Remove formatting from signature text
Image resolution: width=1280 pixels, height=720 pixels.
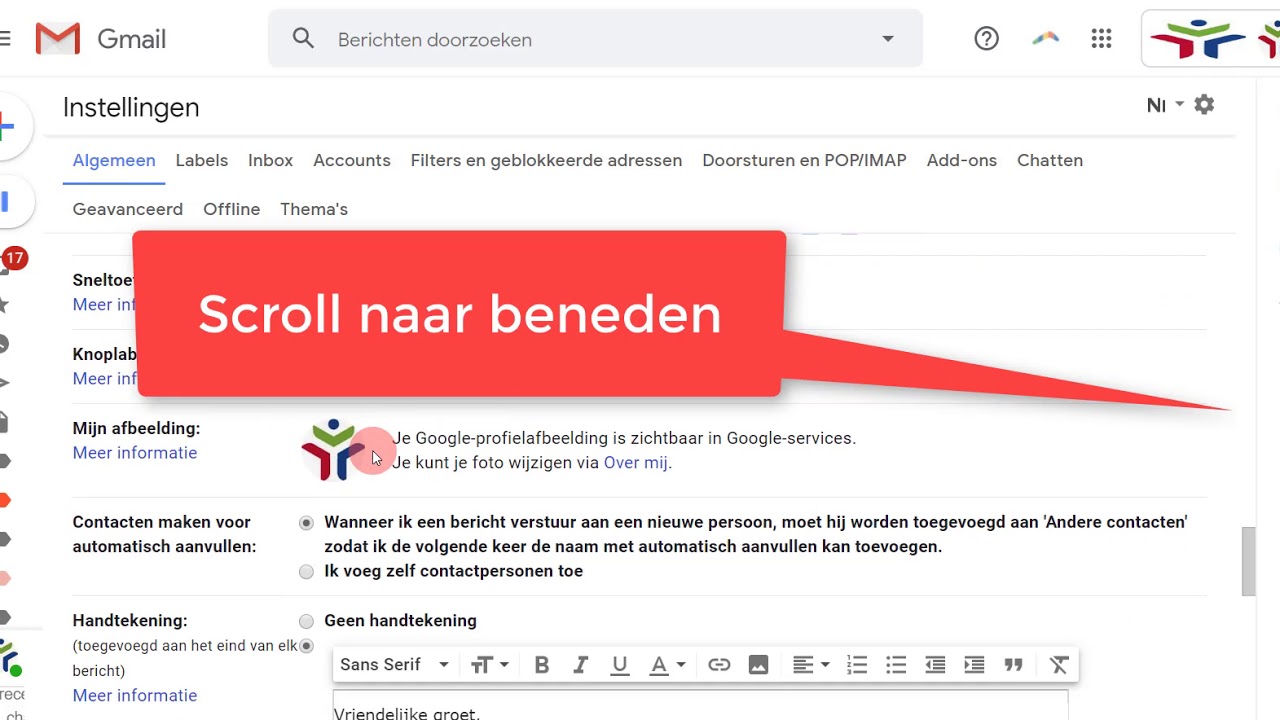(x=1059, y=665)
